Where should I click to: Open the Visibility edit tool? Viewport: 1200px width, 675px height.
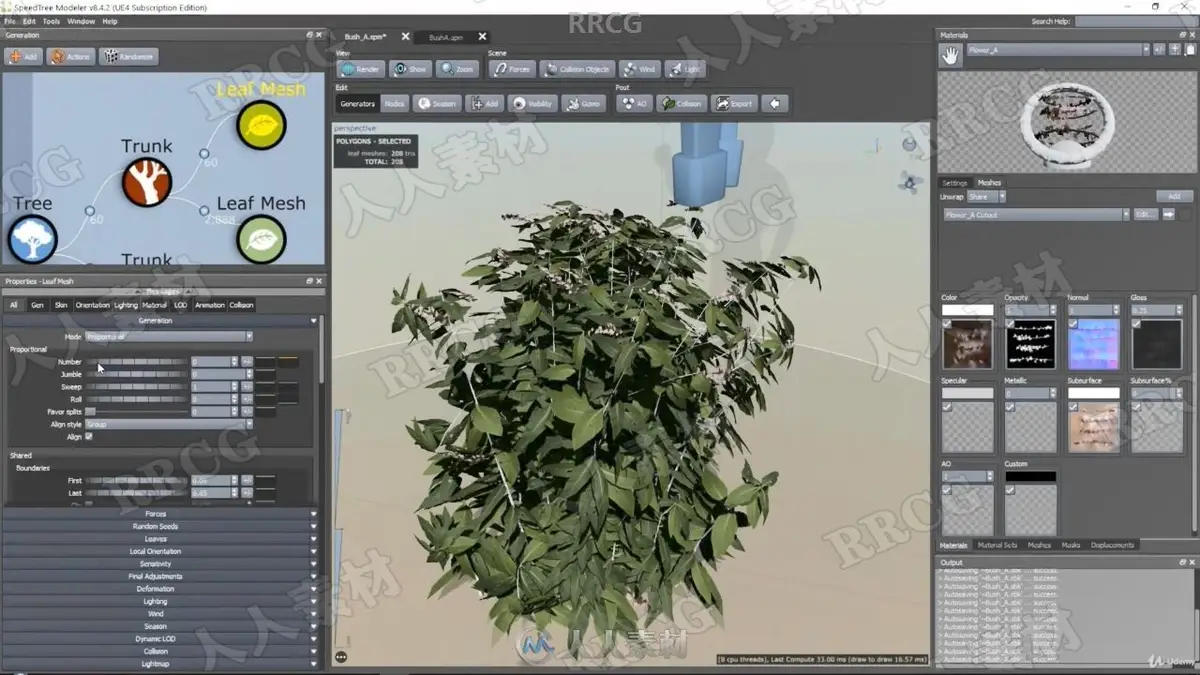pos(533,103)
